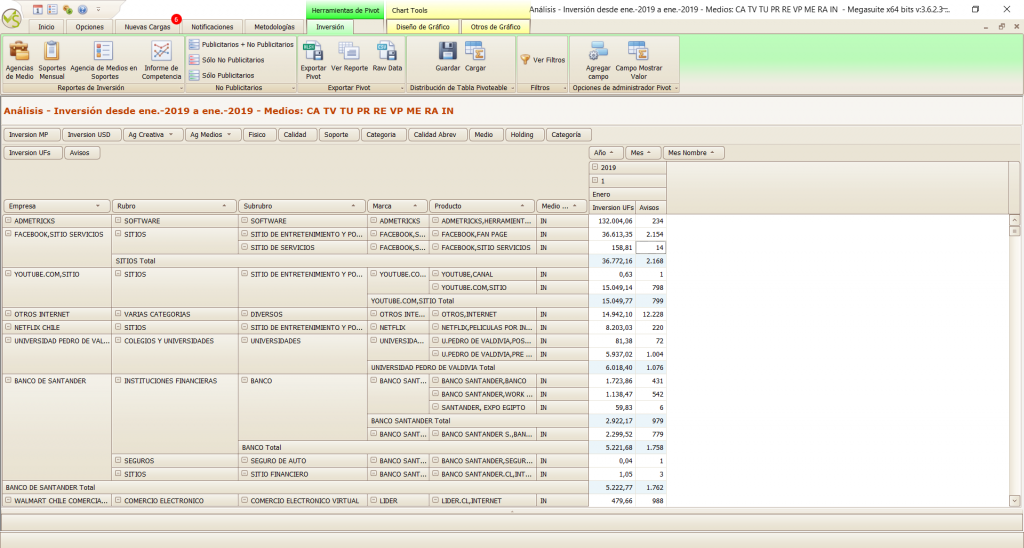This screenshot has width=1024, height=548.
Task: Click Inversion MP field button
Action: point(31,135)
